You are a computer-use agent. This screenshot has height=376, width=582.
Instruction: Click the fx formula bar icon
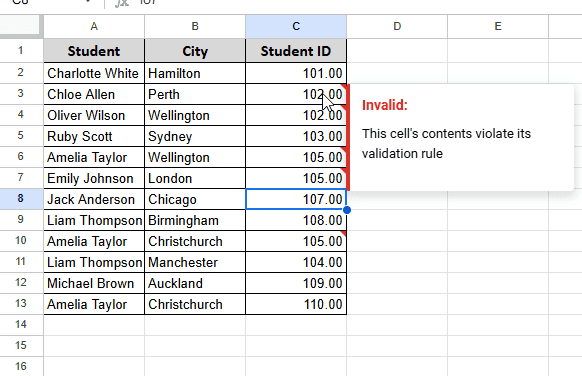tap(121, 3)
